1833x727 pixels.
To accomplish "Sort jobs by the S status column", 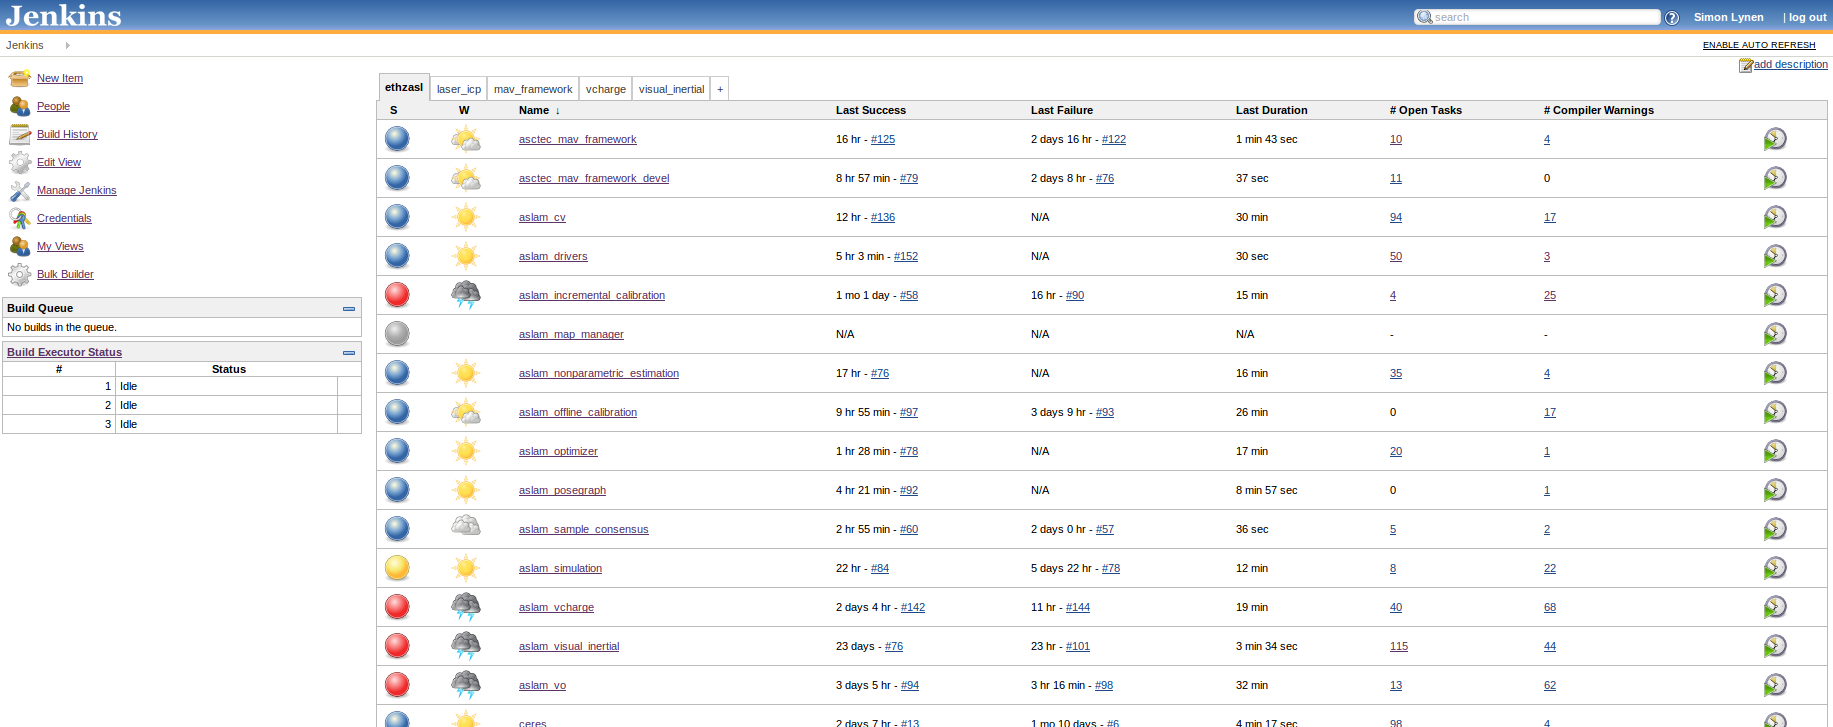I will (x=394, y=110).
